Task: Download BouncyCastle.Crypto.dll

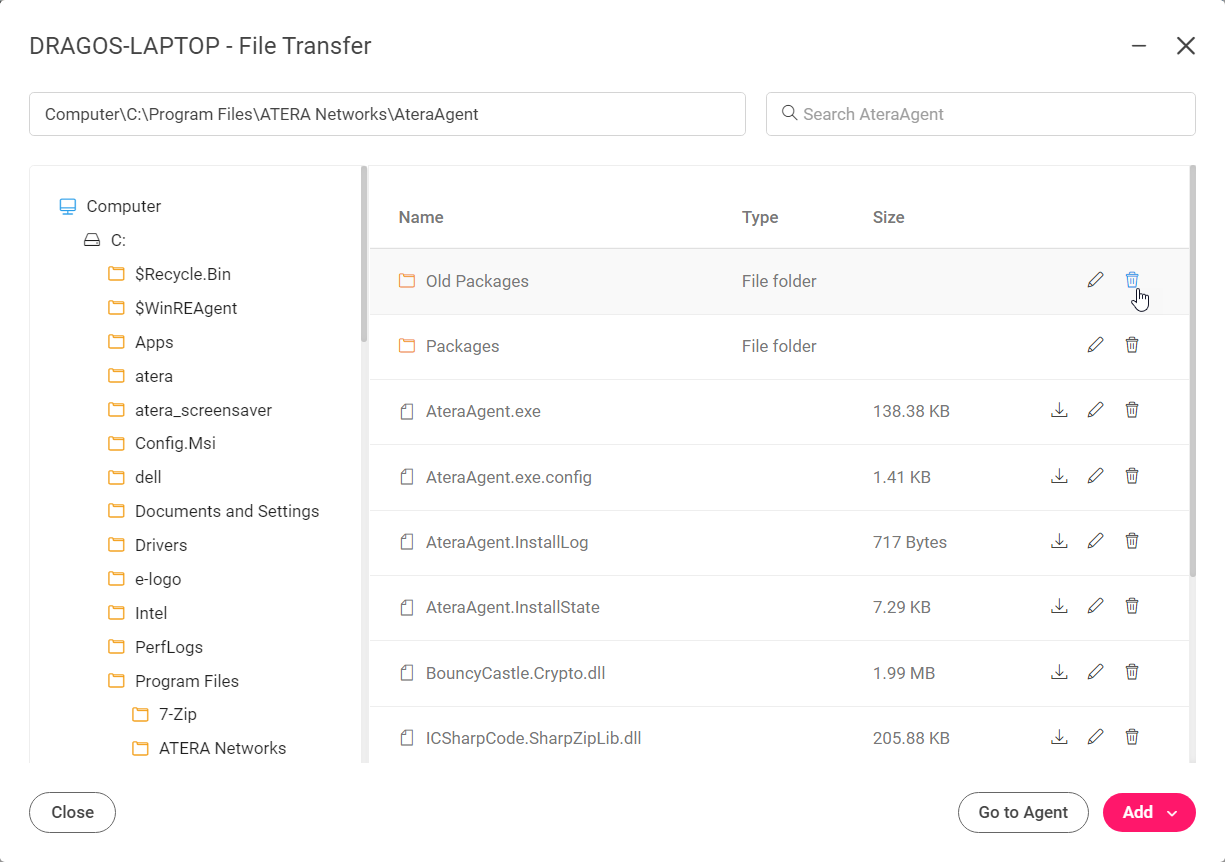Action: (1059, 672)
